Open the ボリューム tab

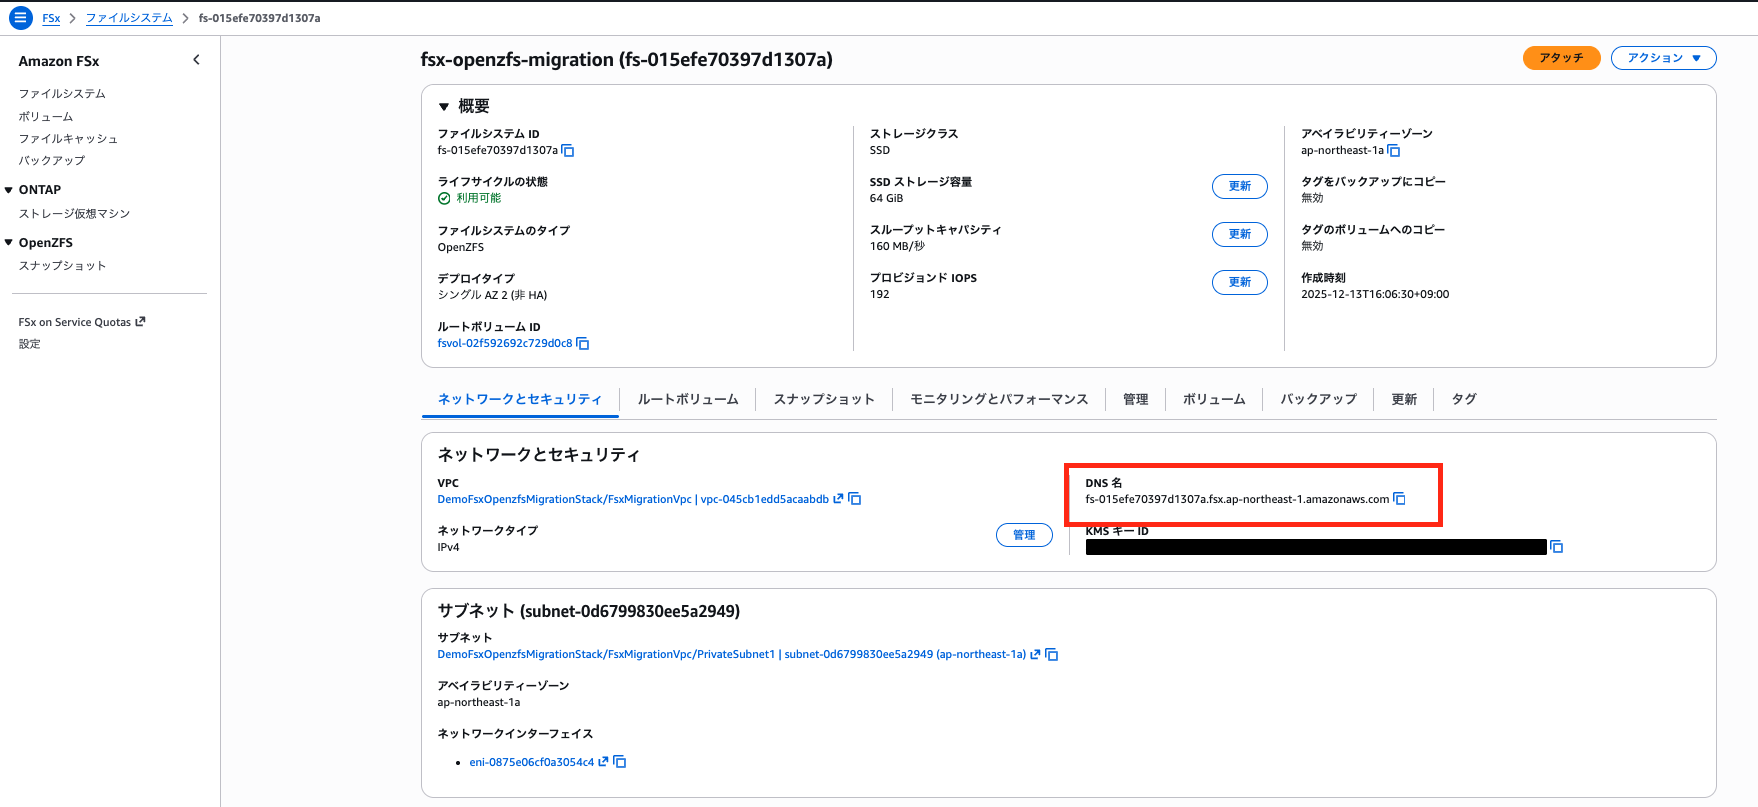point(1214,399)
